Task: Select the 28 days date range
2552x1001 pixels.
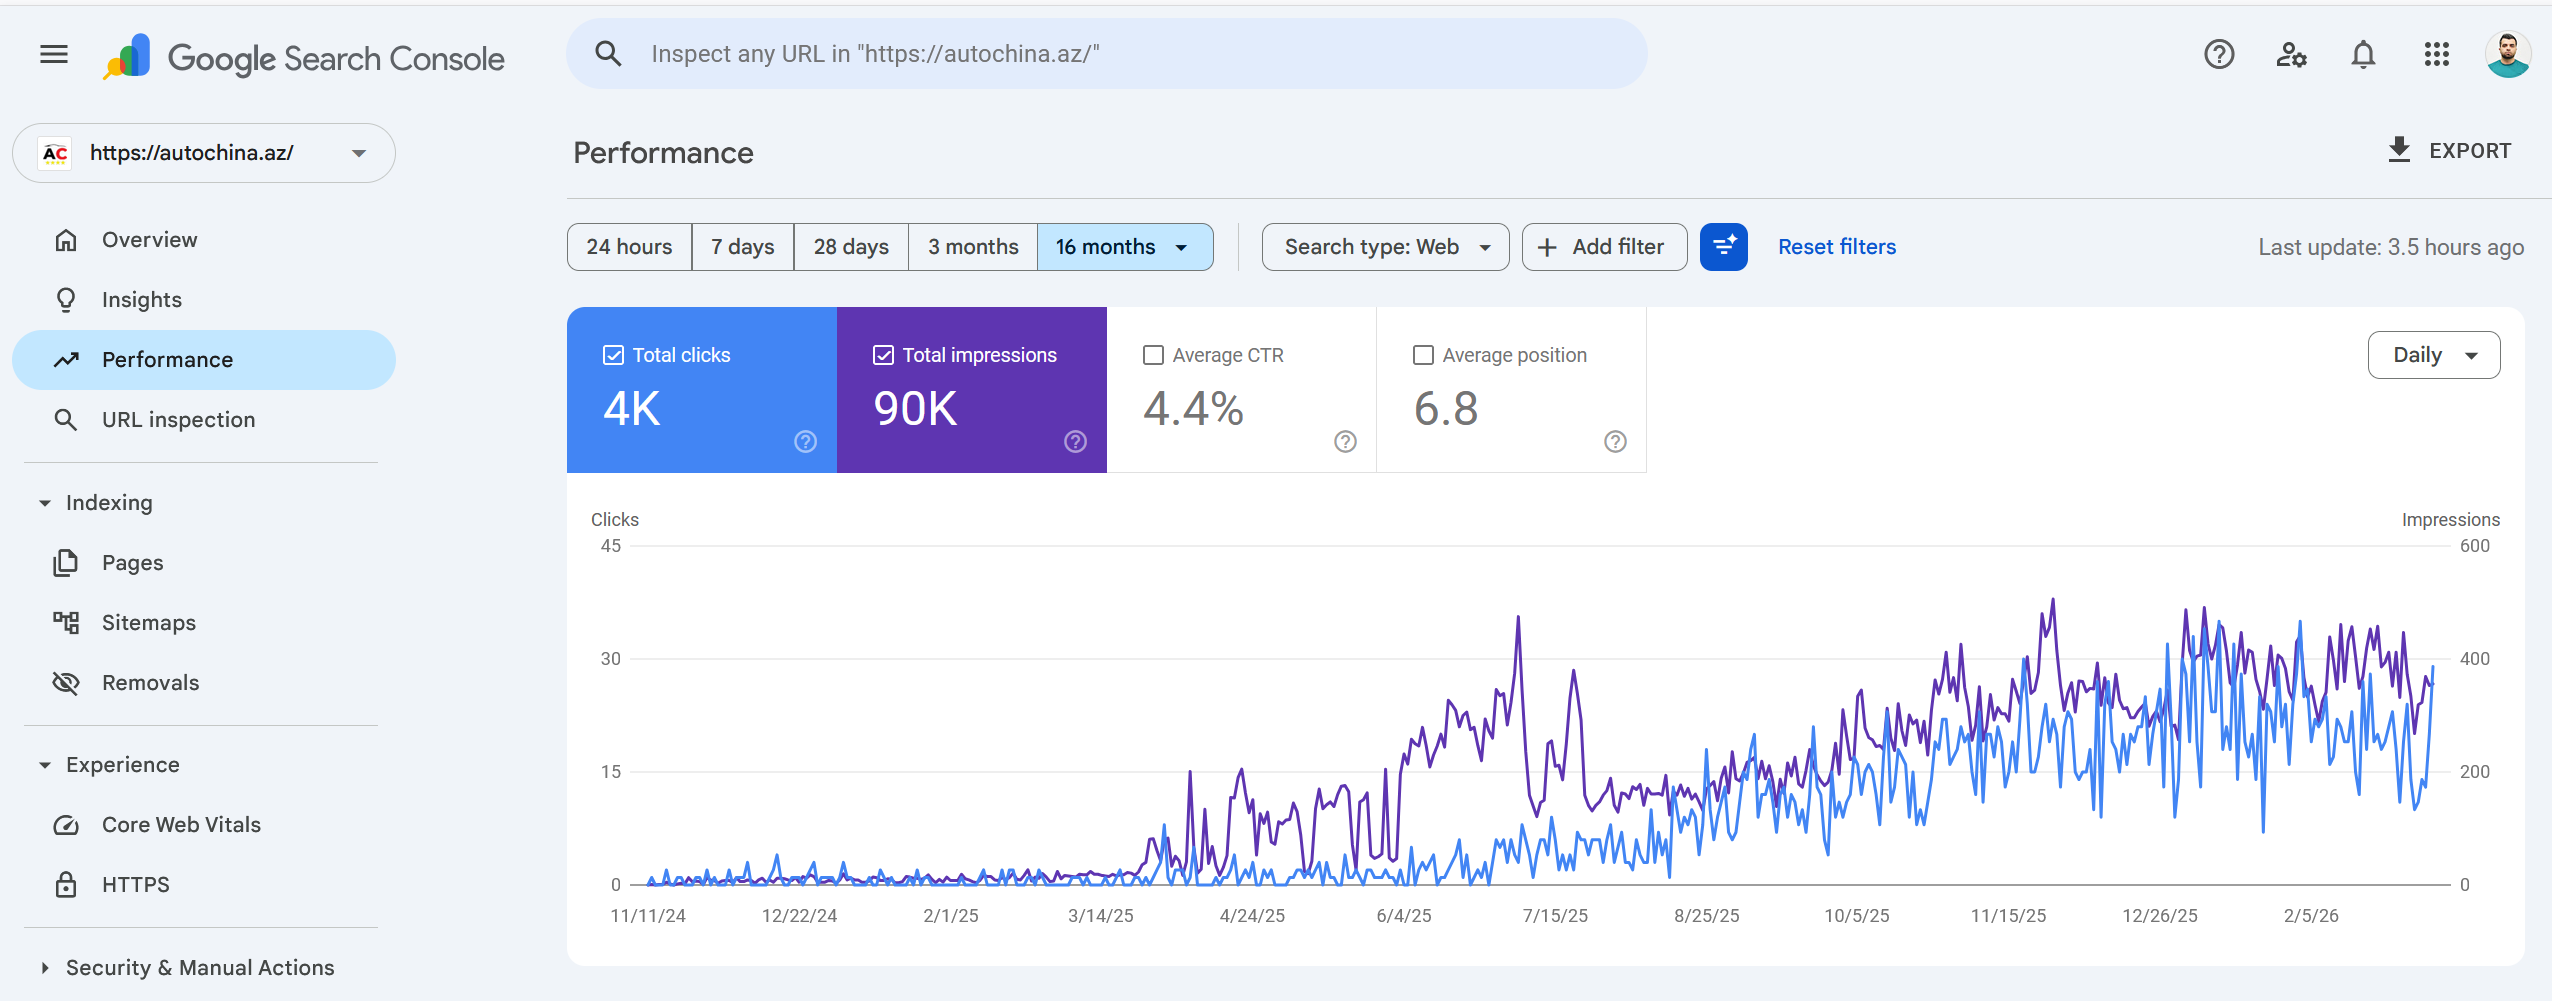Action: click(x=850, y=247)
